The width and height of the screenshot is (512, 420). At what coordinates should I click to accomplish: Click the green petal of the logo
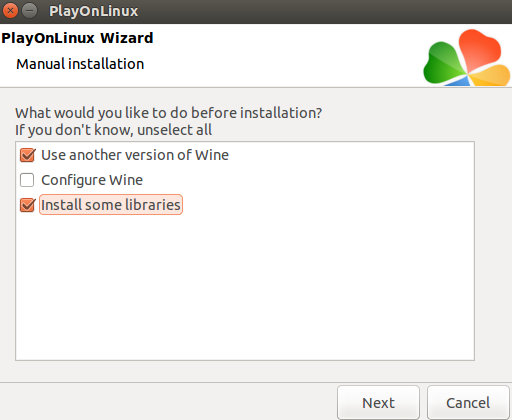443,63
